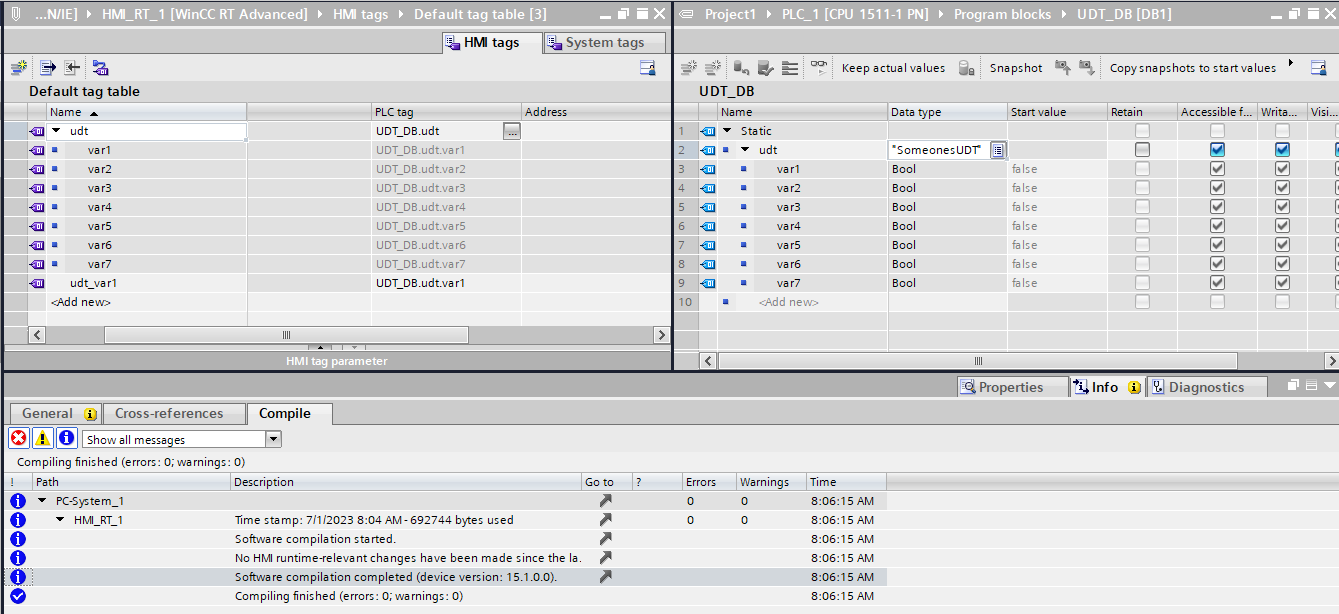Collapse the udt node in HMI tags
Image resolution: width=1339 pixels, height=614 pixels.
point(56,131)
